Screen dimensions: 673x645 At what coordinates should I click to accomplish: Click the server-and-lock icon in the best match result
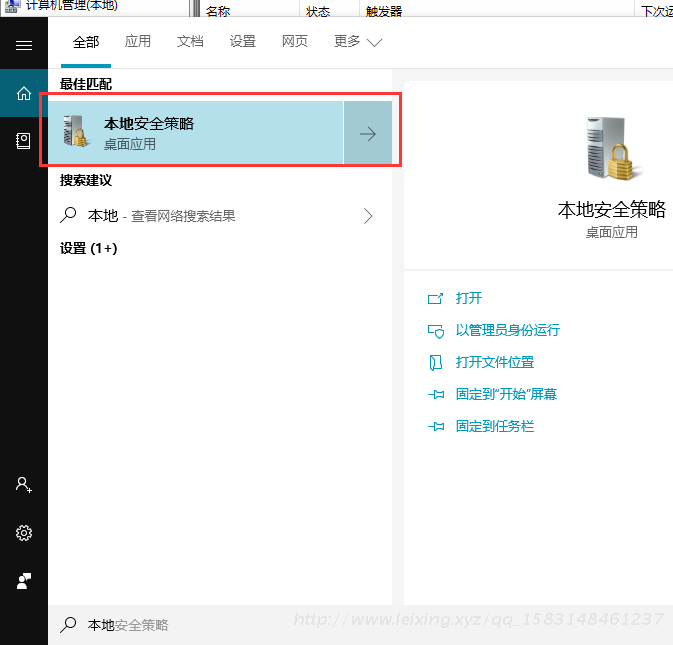75,131
